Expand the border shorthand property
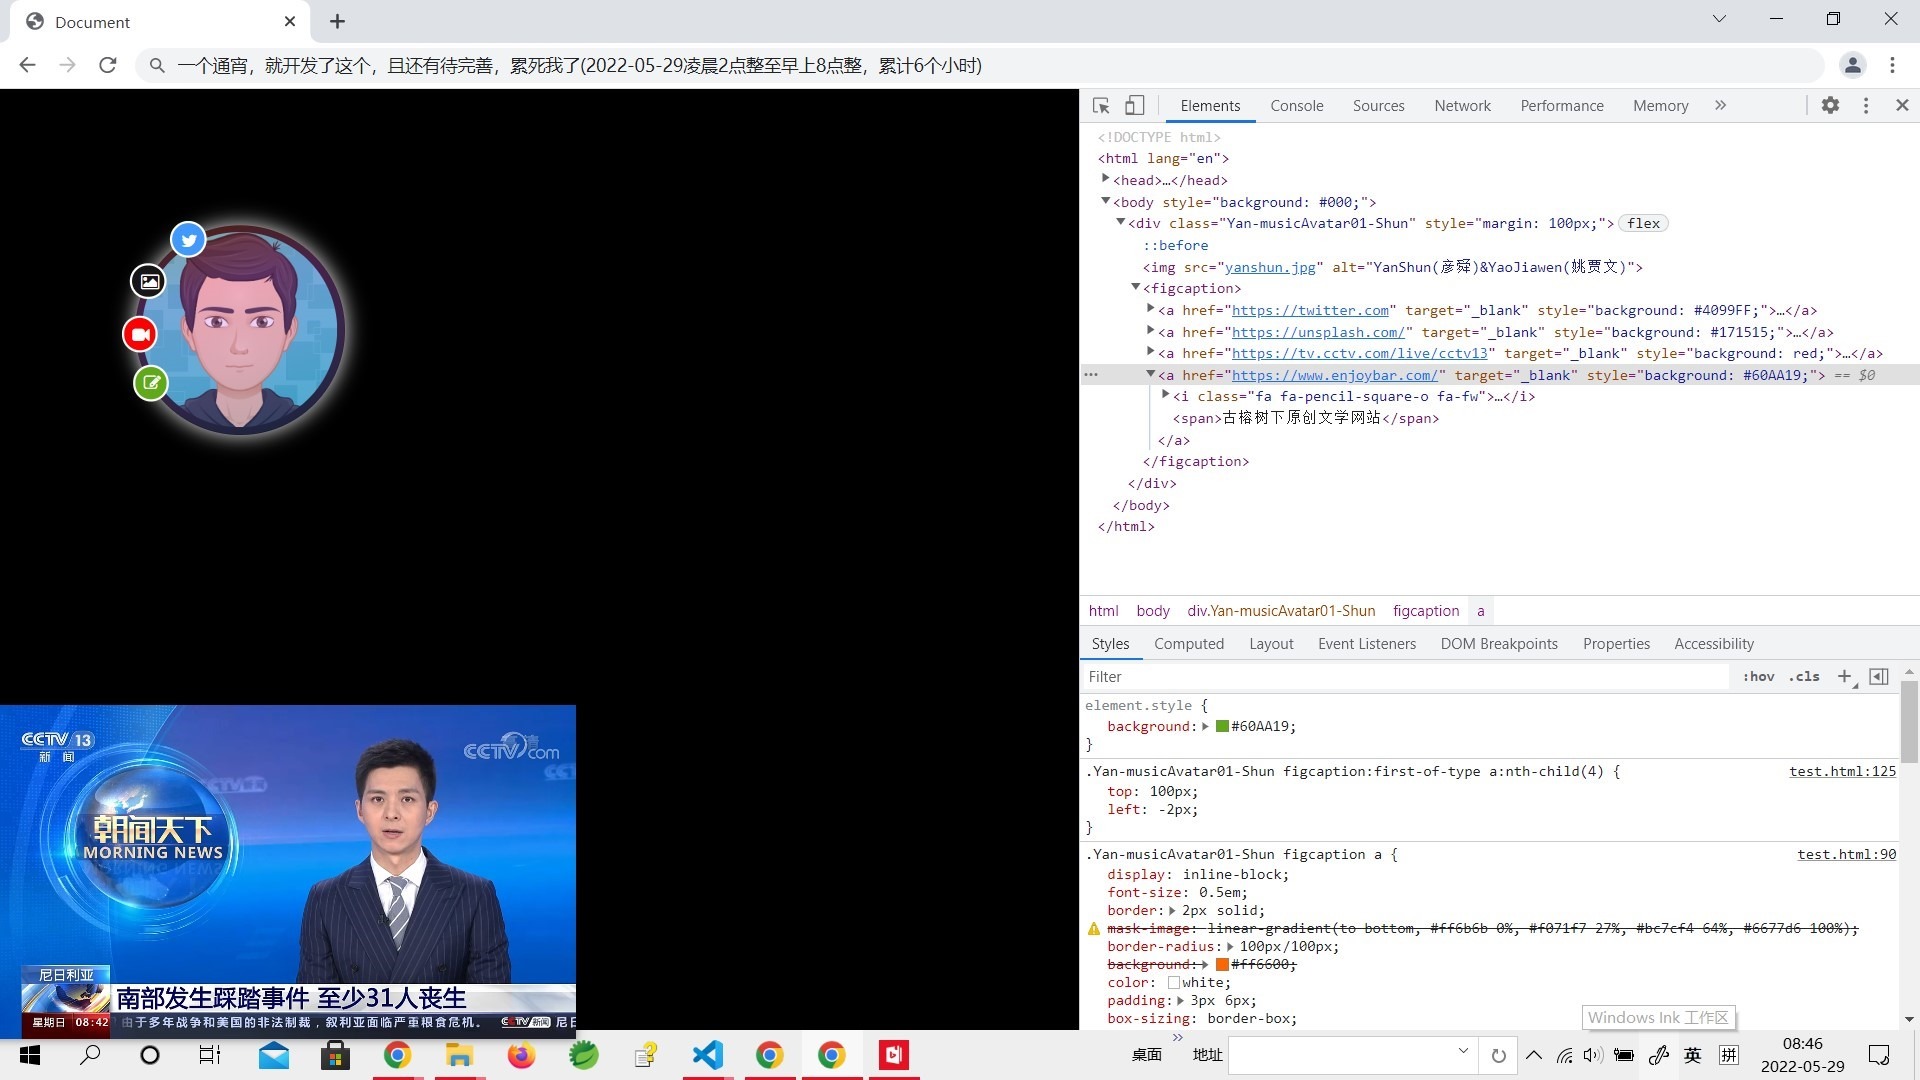 pos(1172,910)
